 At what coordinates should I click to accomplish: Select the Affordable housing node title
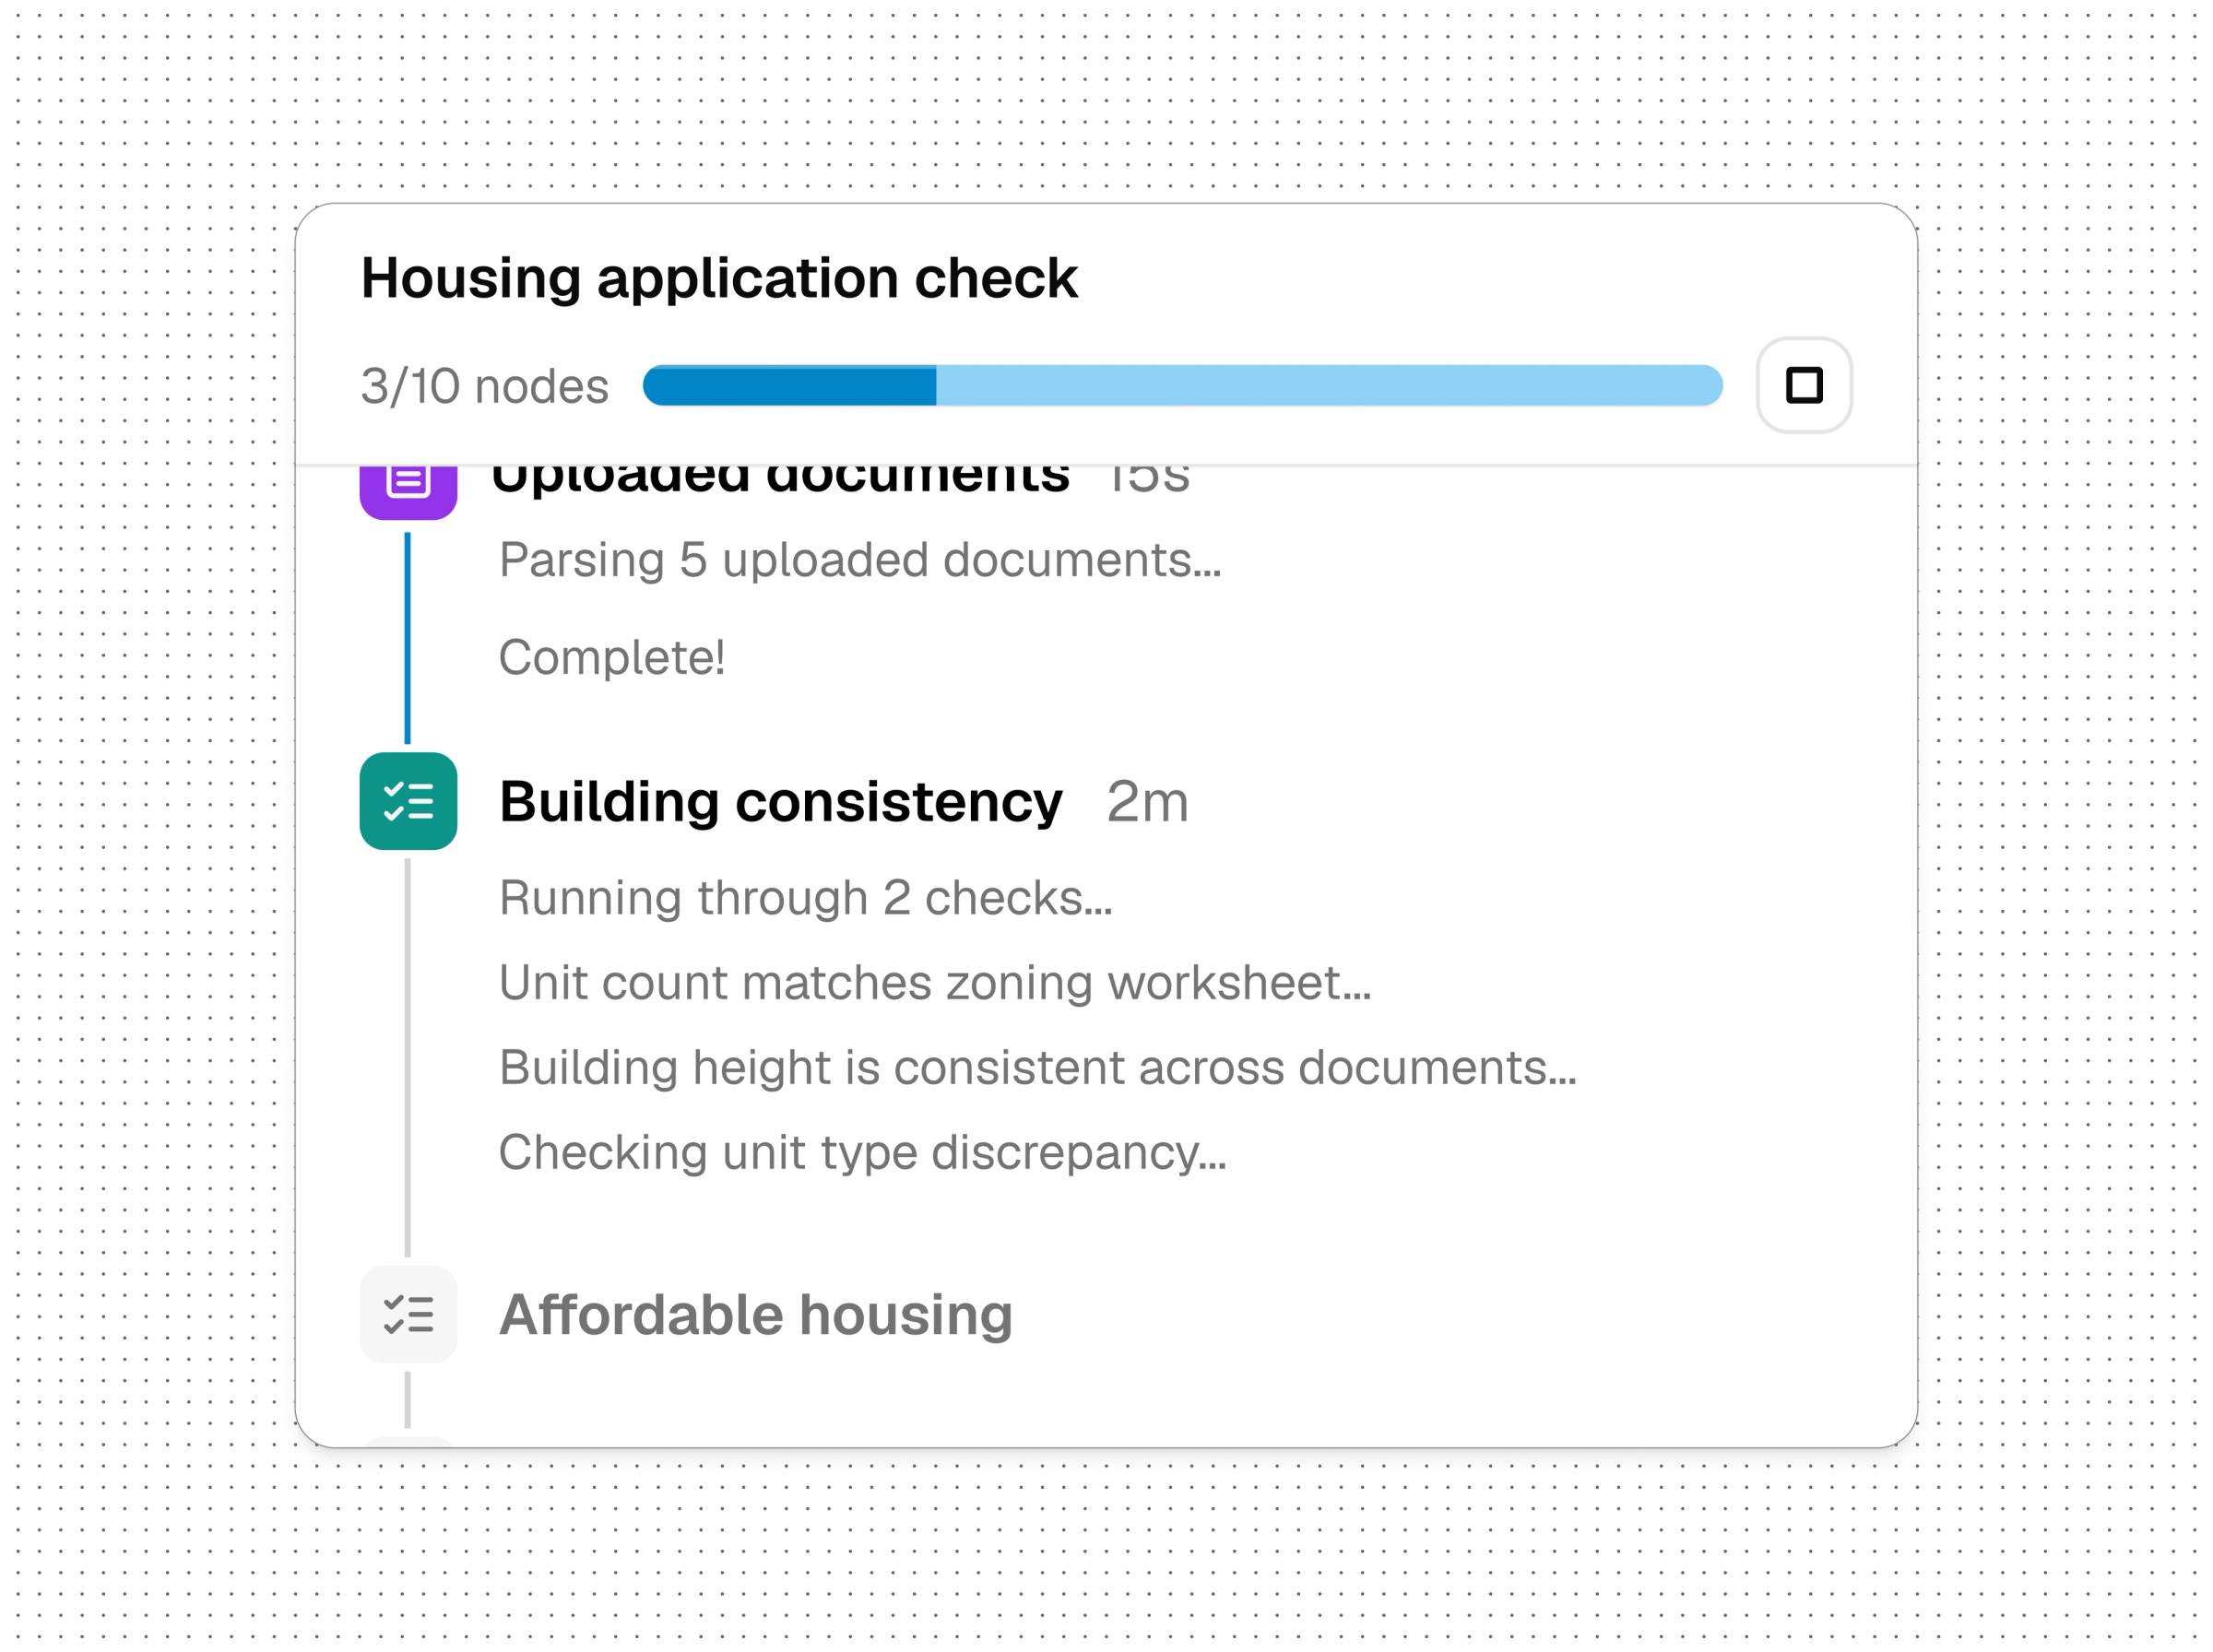(x=756, y=1314)
